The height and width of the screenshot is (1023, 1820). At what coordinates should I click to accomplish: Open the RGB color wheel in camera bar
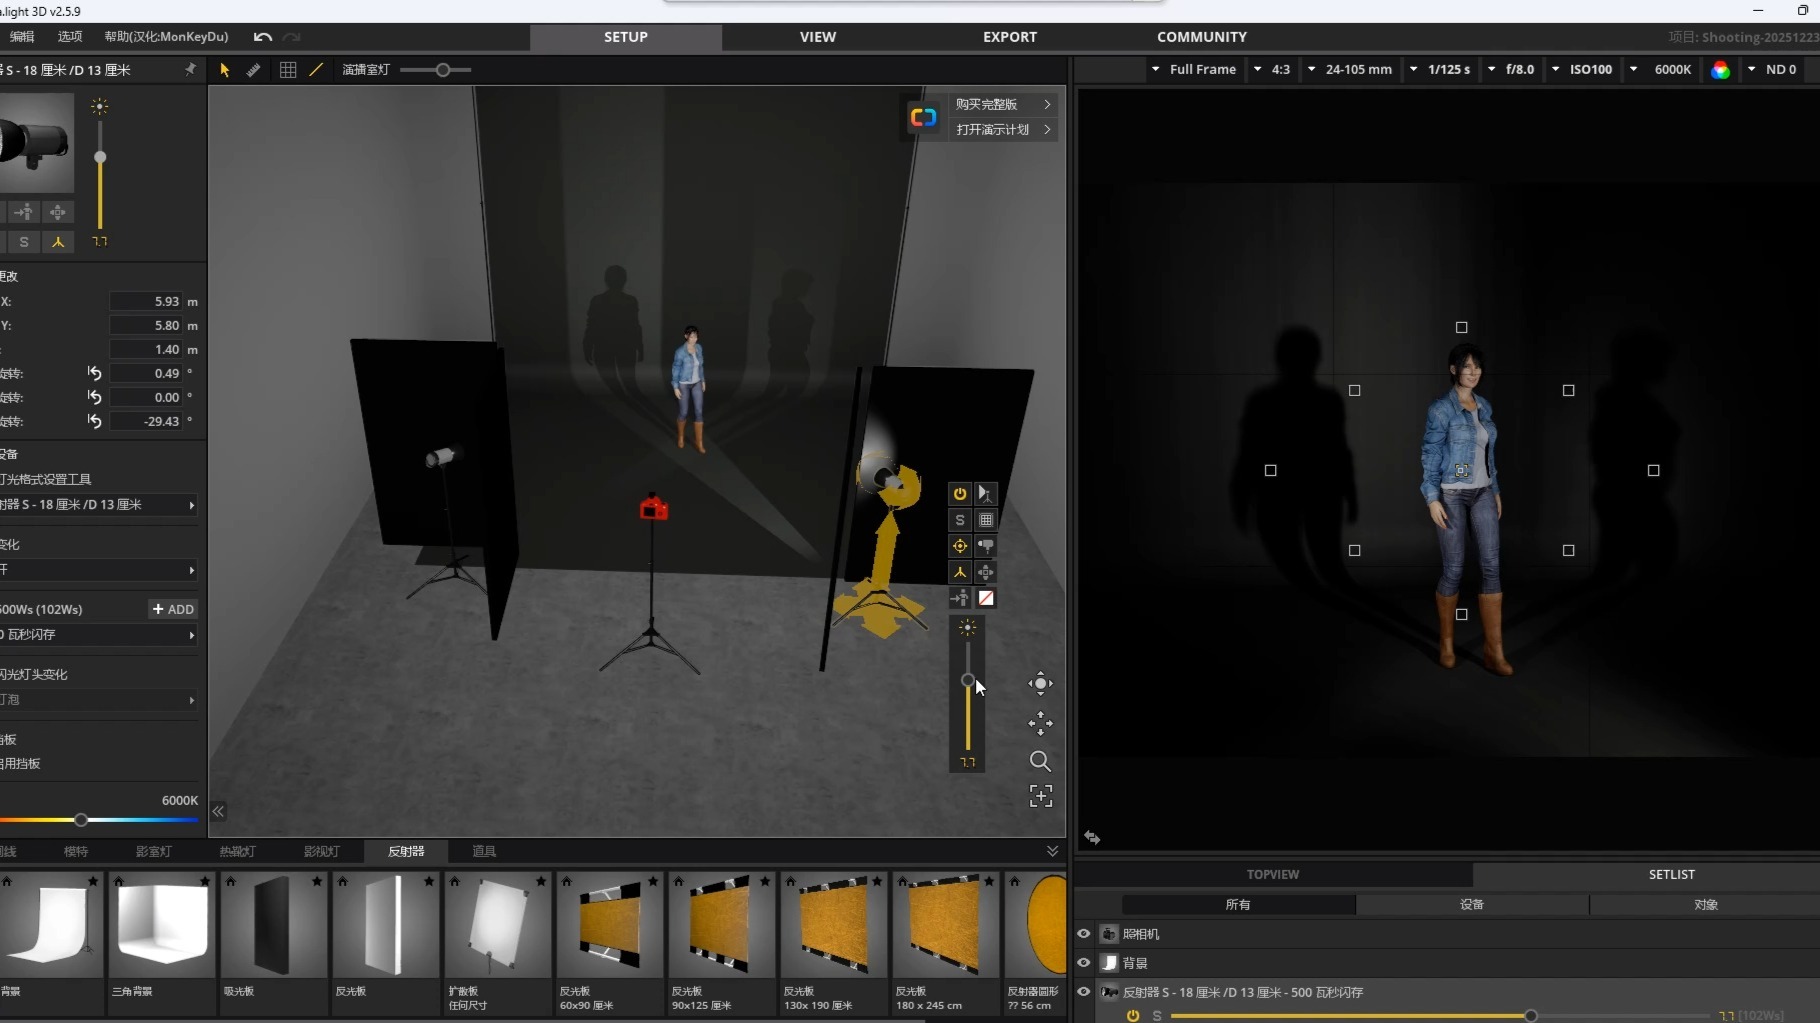[1720, 70]
